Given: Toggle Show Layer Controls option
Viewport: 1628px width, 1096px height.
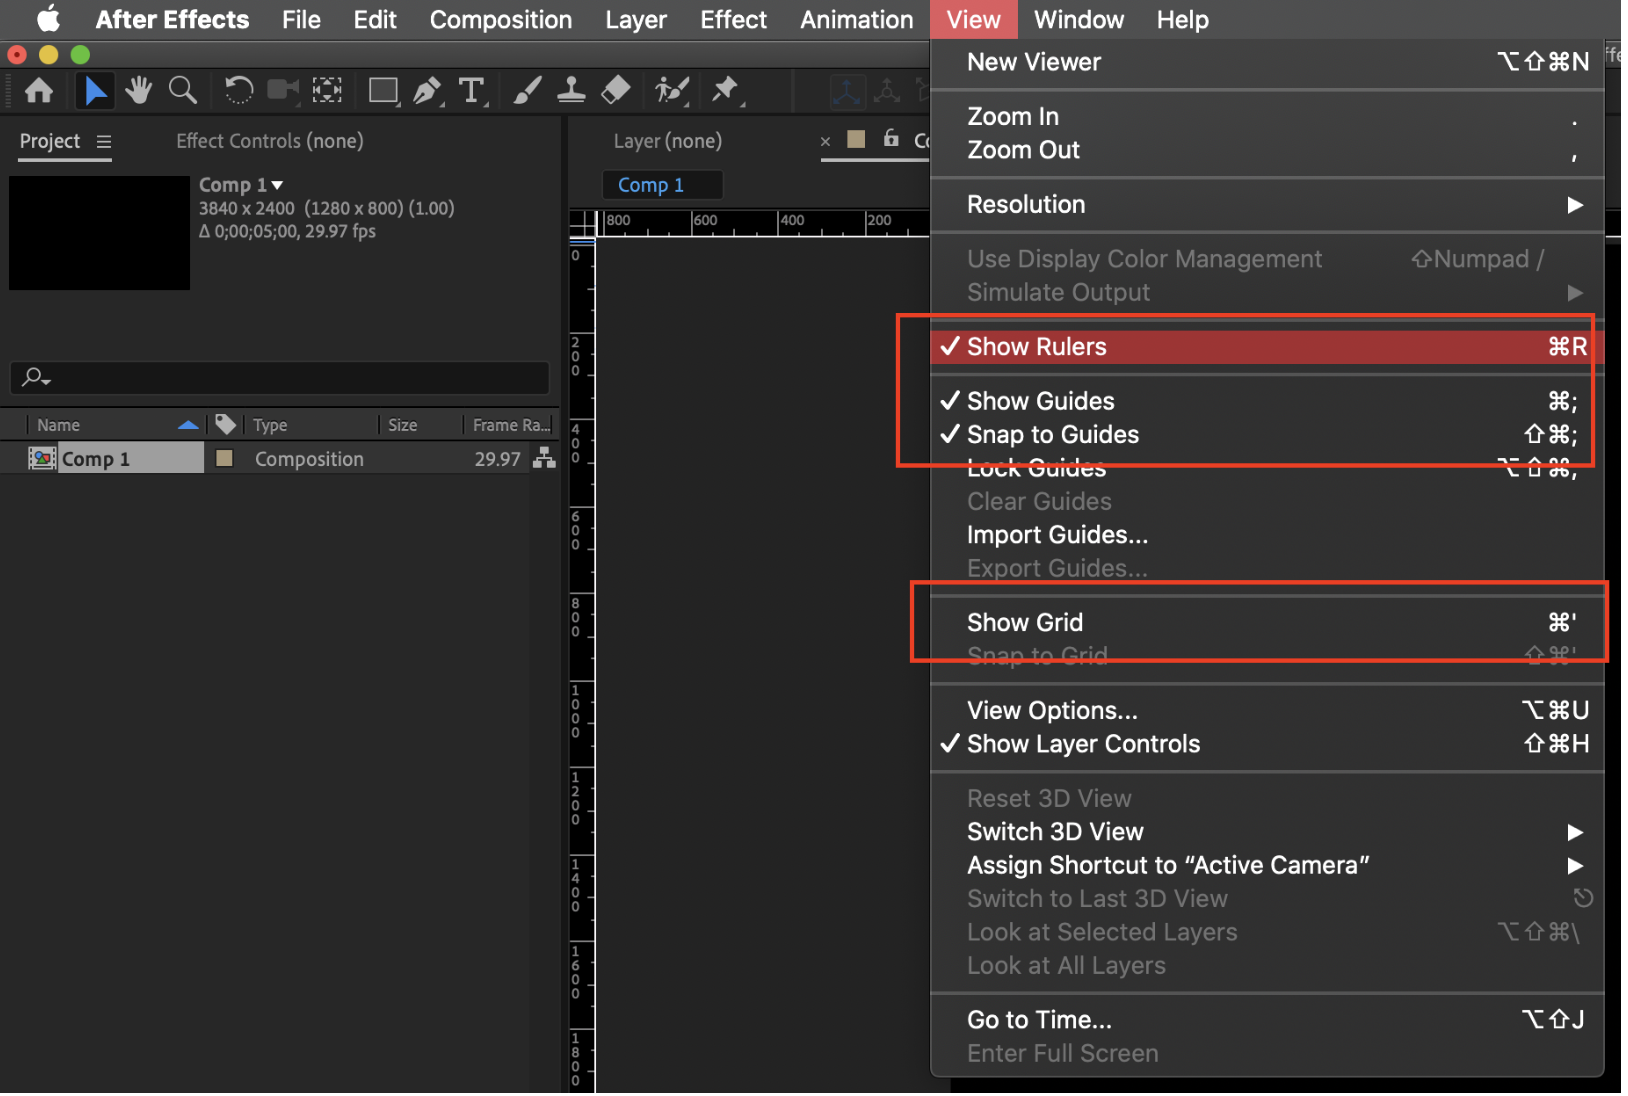Looking at the screenshot, I should click(1267, 744).
